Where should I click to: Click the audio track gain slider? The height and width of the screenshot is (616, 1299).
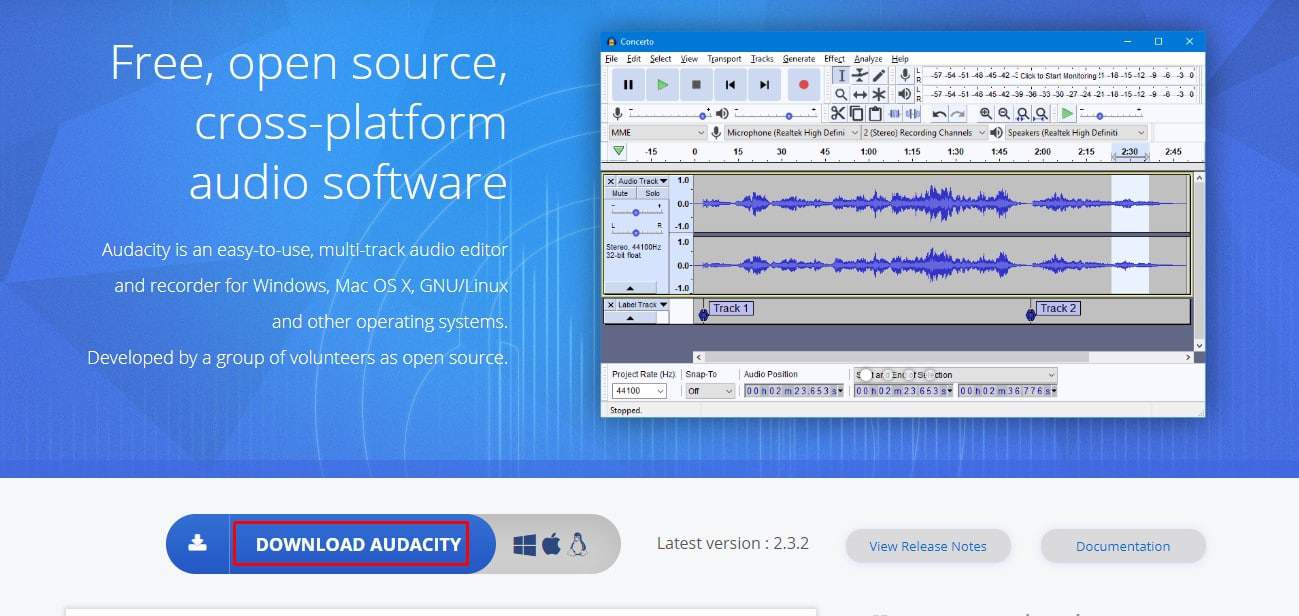pyautogui.click(x=636, y=212)
